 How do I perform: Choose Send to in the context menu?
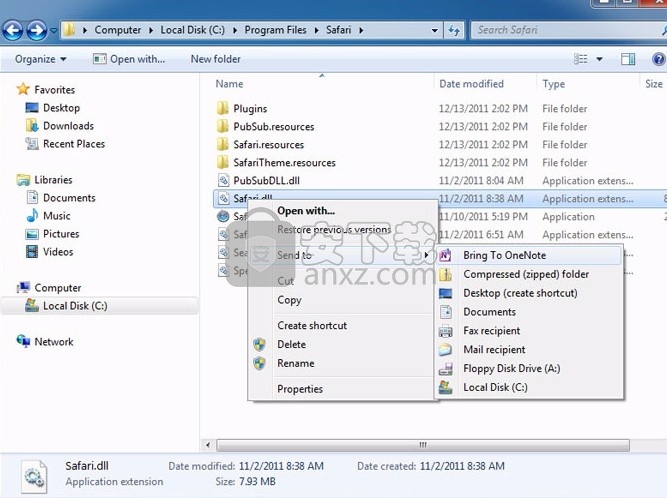click(294, 255)
